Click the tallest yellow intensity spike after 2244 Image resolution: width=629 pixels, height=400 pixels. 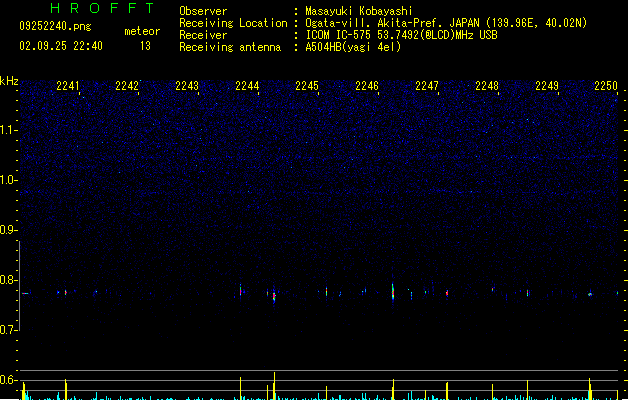pyautogui.click(x=274, y=386)
